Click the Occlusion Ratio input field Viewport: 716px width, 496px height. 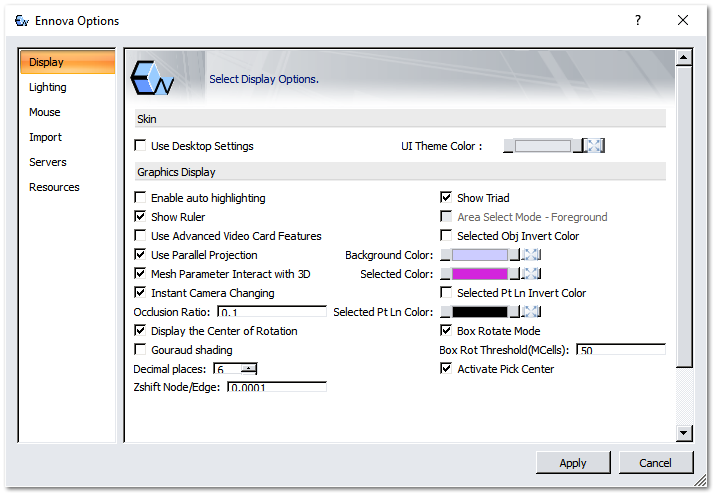tap(272, 312)
